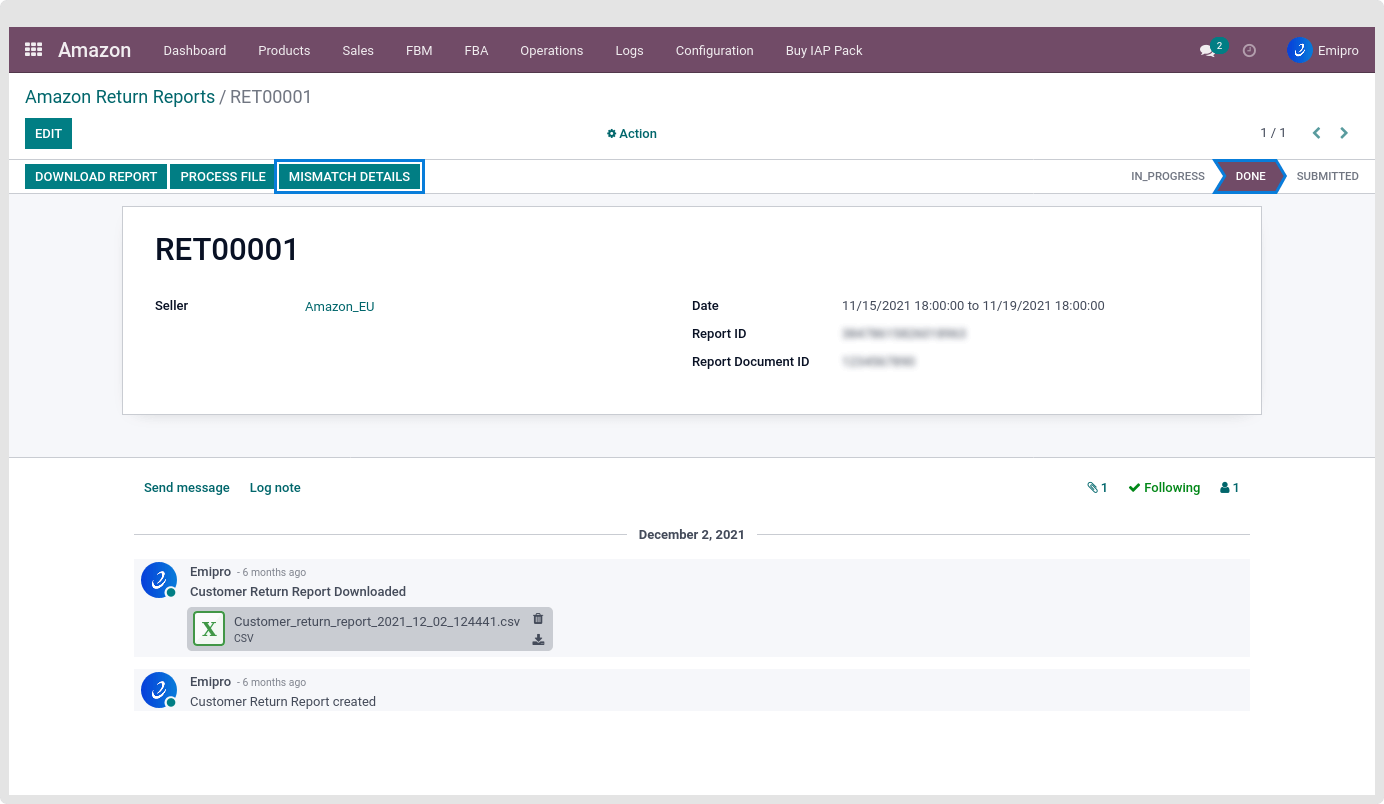This screenshot has height=804, width=1384.
Task: Click the Mismatch Details button
Action: click(349, 177)
